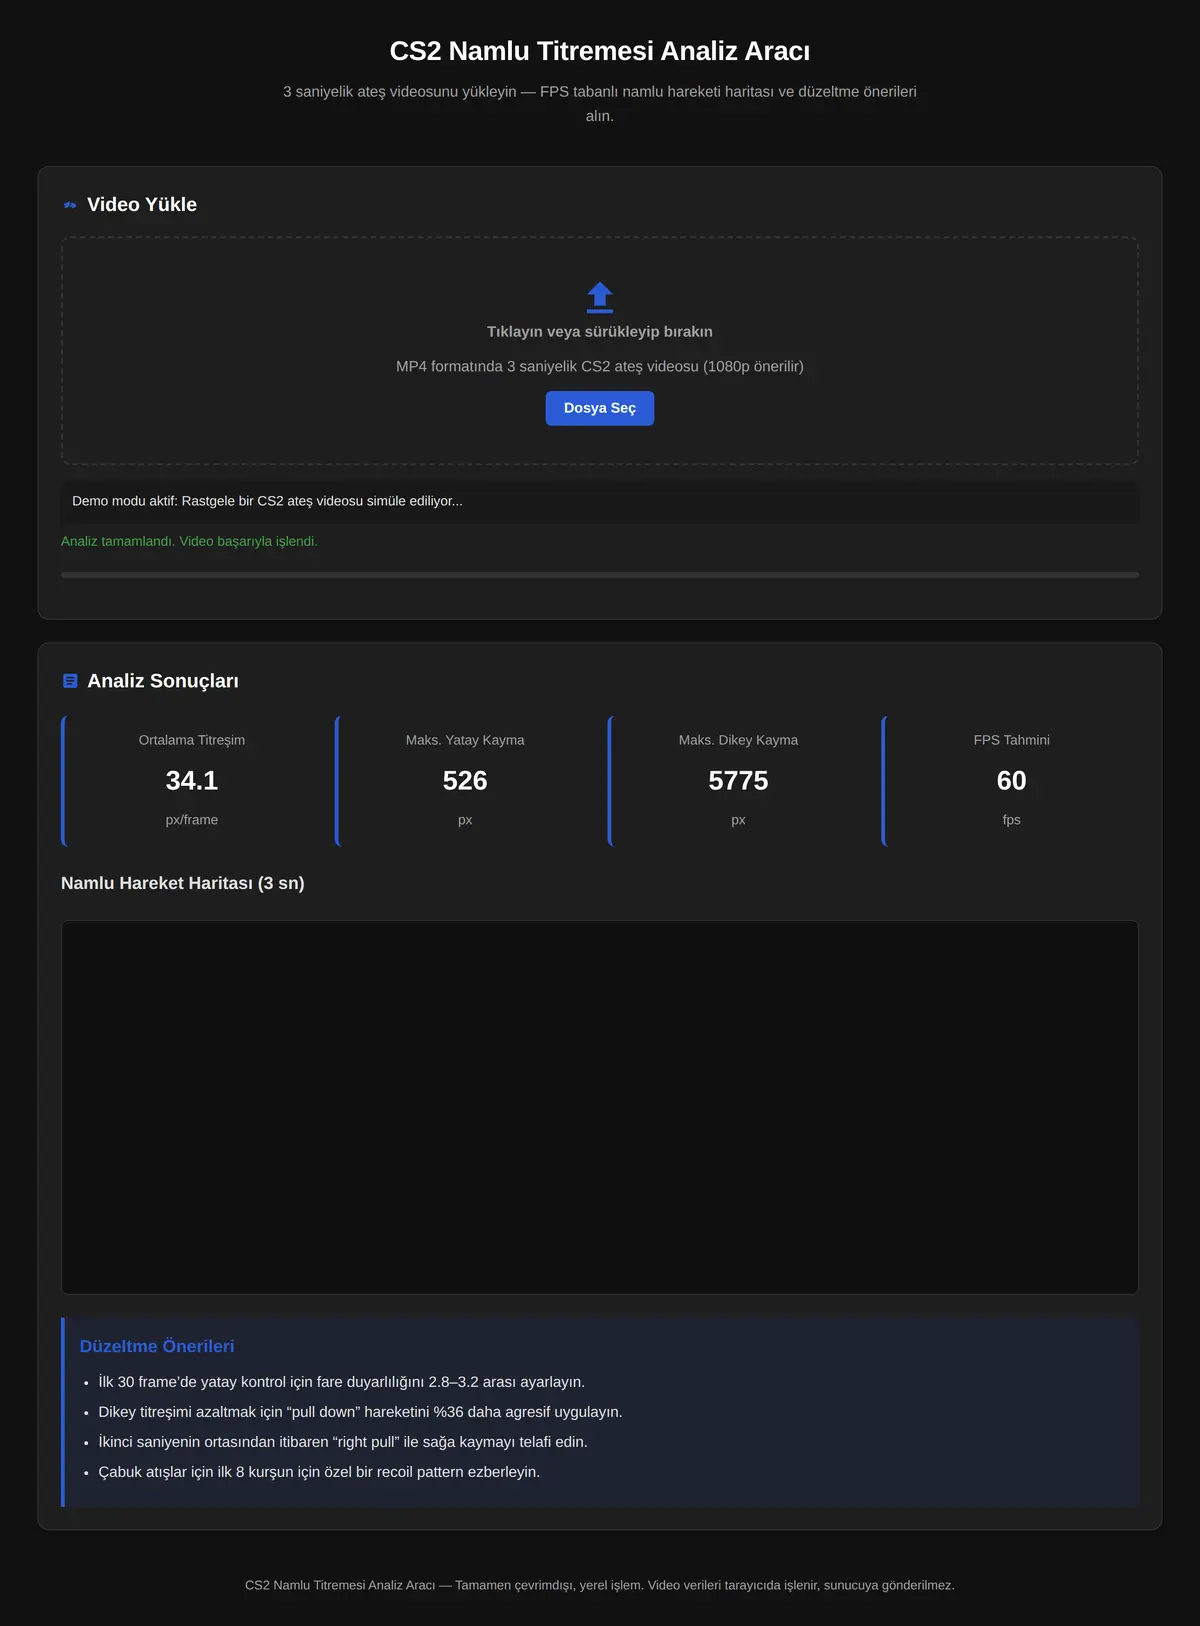Click the ilk 8 kurşun recoil pattern suggestion

pyautogui.click(x=319, y=1472)
